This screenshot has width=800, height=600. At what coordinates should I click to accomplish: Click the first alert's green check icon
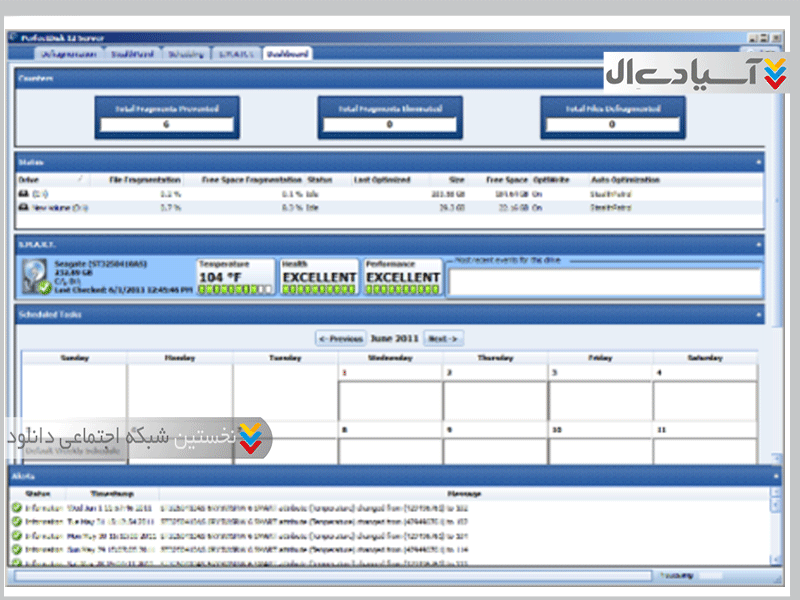[16, 508]
